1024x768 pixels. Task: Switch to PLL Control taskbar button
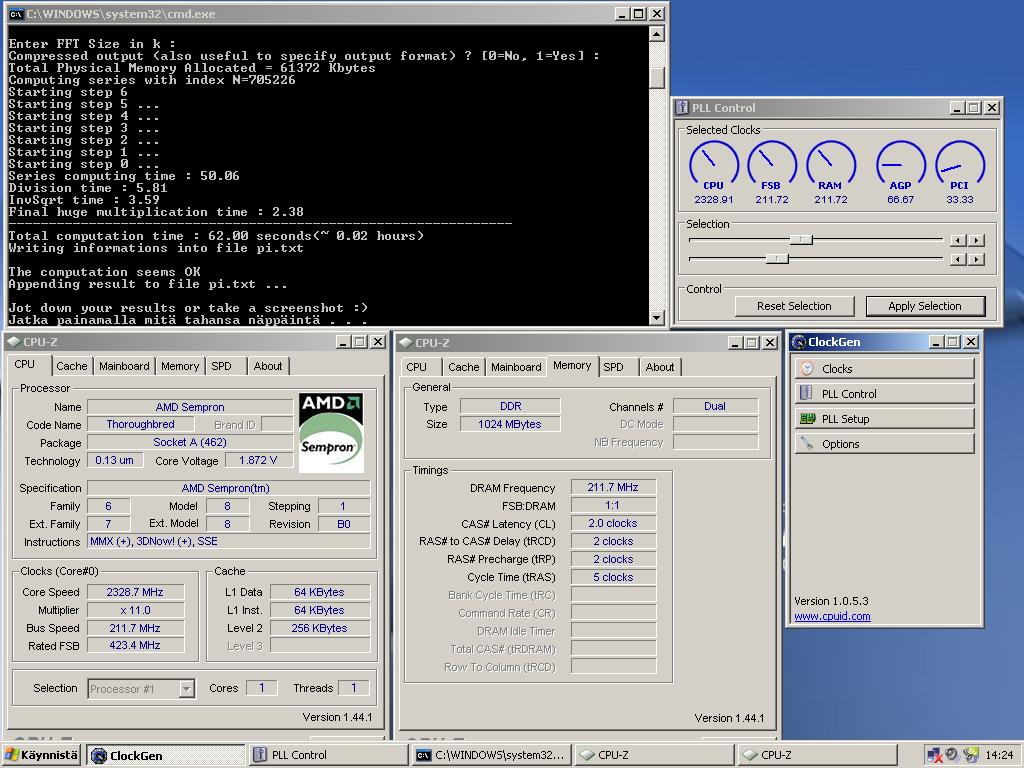click(x=329, y=755)
